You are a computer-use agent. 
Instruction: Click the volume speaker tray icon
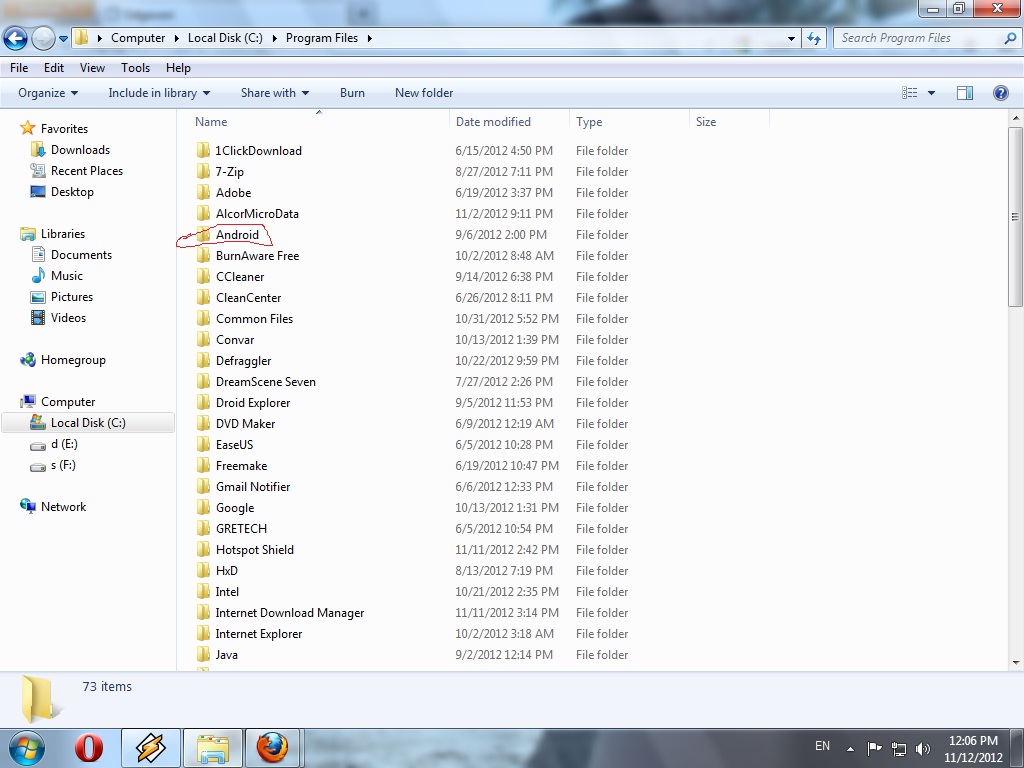pyautogui.click(x=923, y=748)
